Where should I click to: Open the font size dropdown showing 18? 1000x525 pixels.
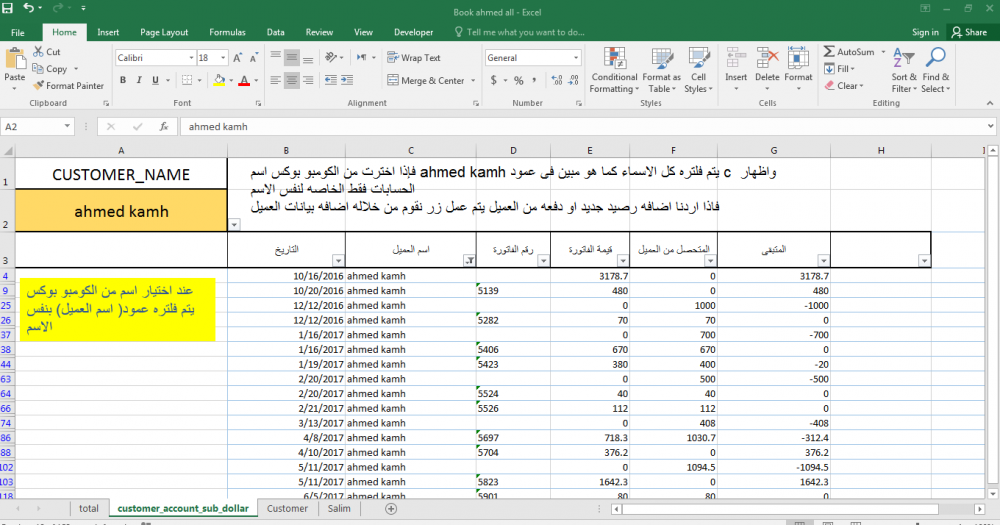tap(223, 57)
